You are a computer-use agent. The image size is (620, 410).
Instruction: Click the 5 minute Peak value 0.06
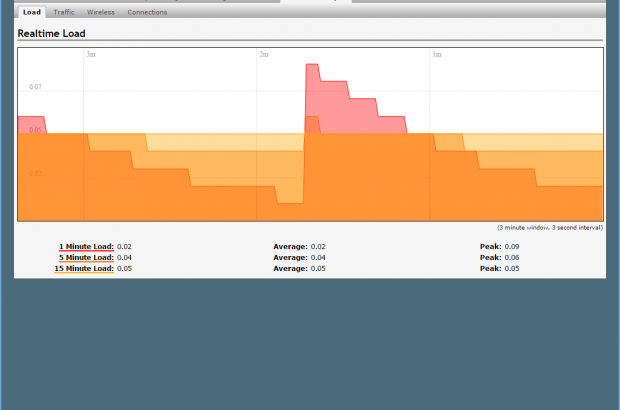pyautogui.click(x=512, y=257)
